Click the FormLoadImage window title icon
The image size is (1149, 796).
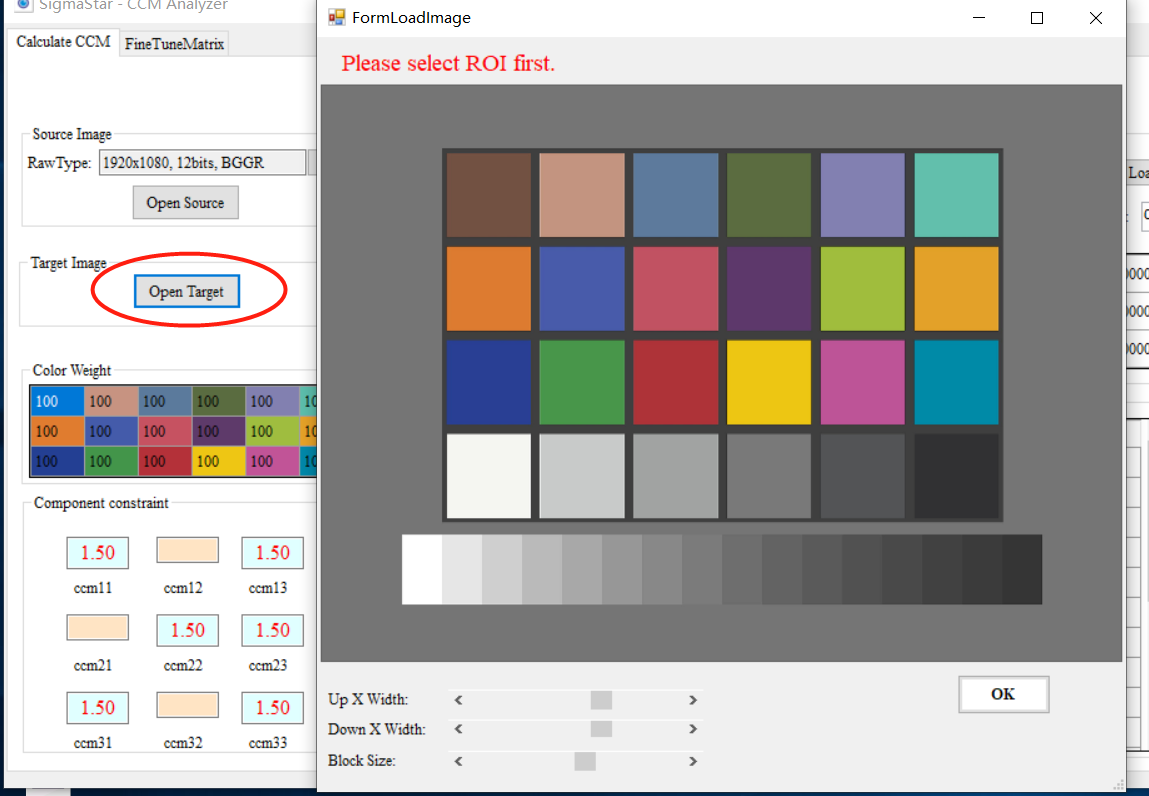point(337,18)
